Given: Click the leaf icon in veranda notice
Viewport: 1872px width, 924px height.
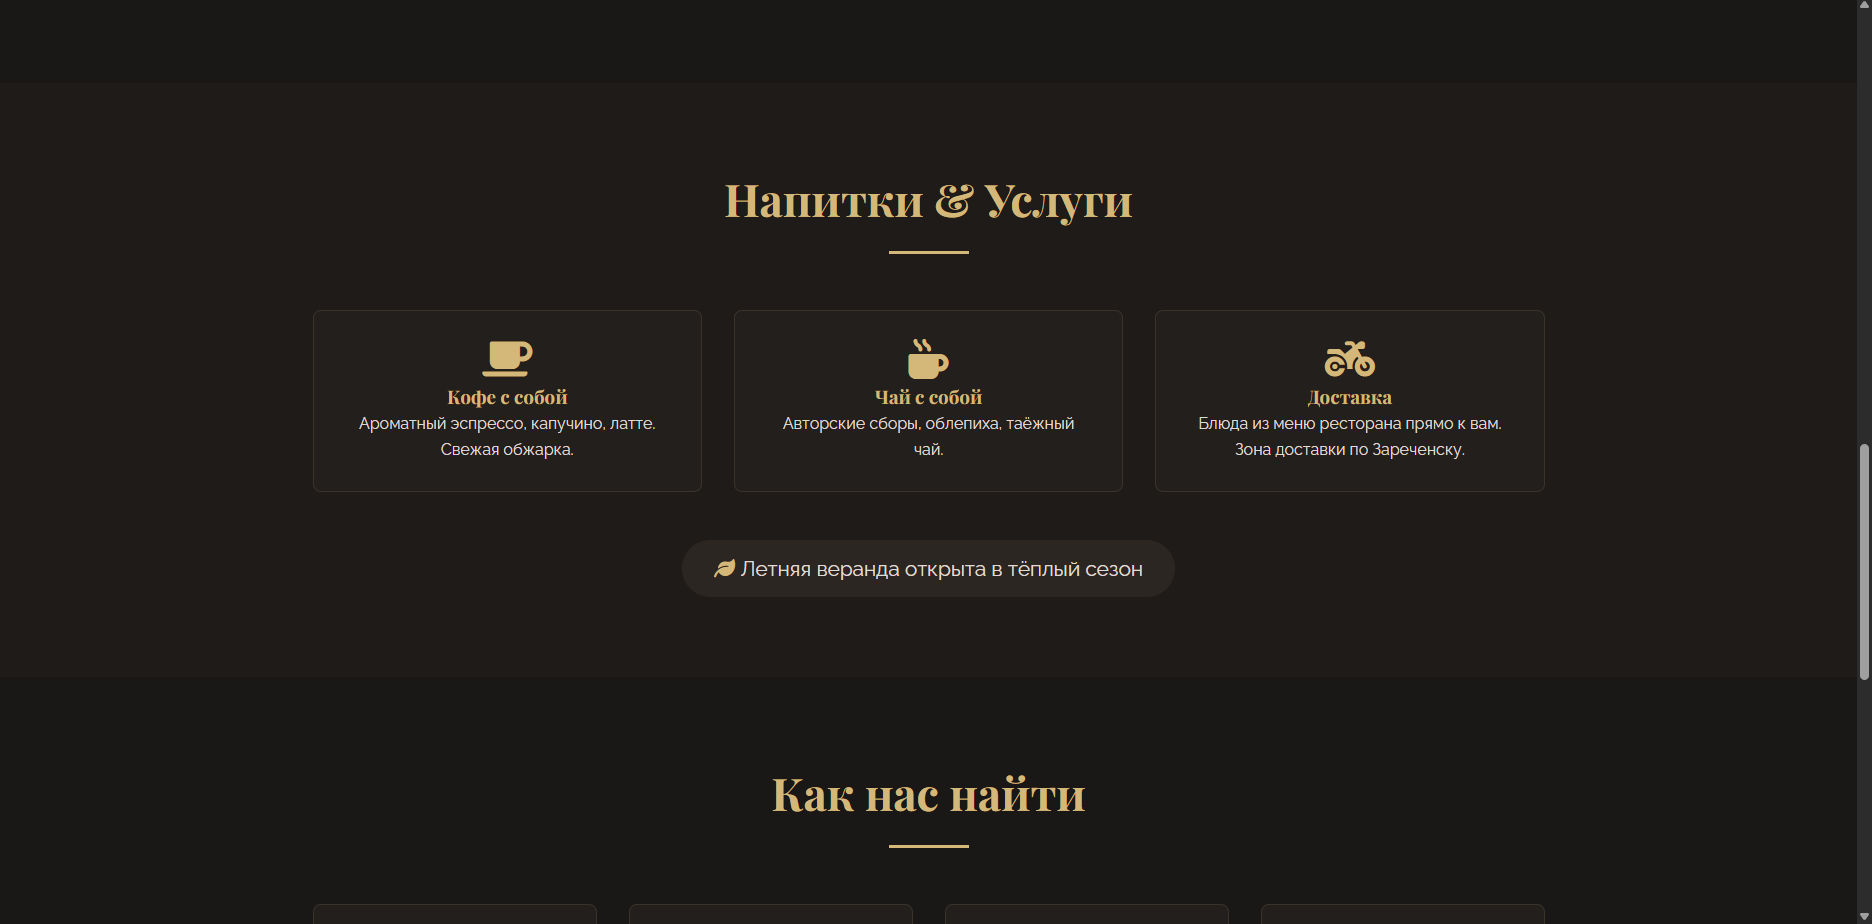Looking at the screenshot, I should point(725,569).
